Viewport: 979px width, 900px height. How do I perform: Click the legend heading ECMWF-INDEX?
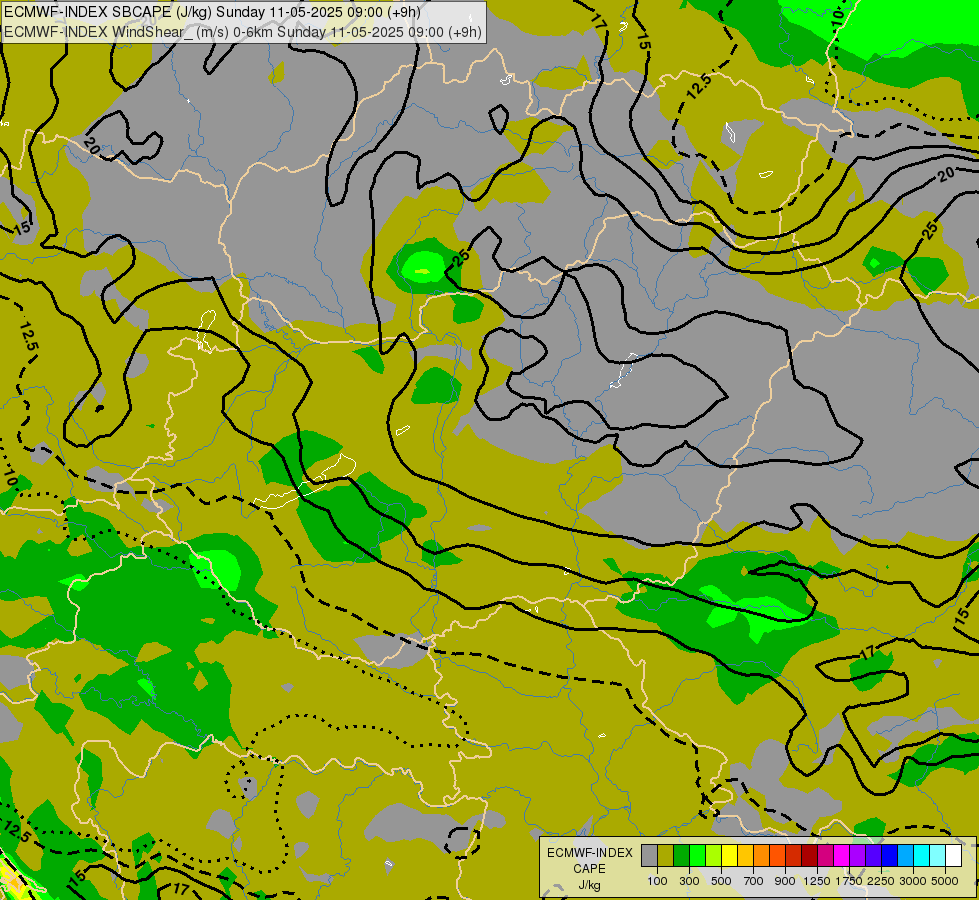point(590,853)
